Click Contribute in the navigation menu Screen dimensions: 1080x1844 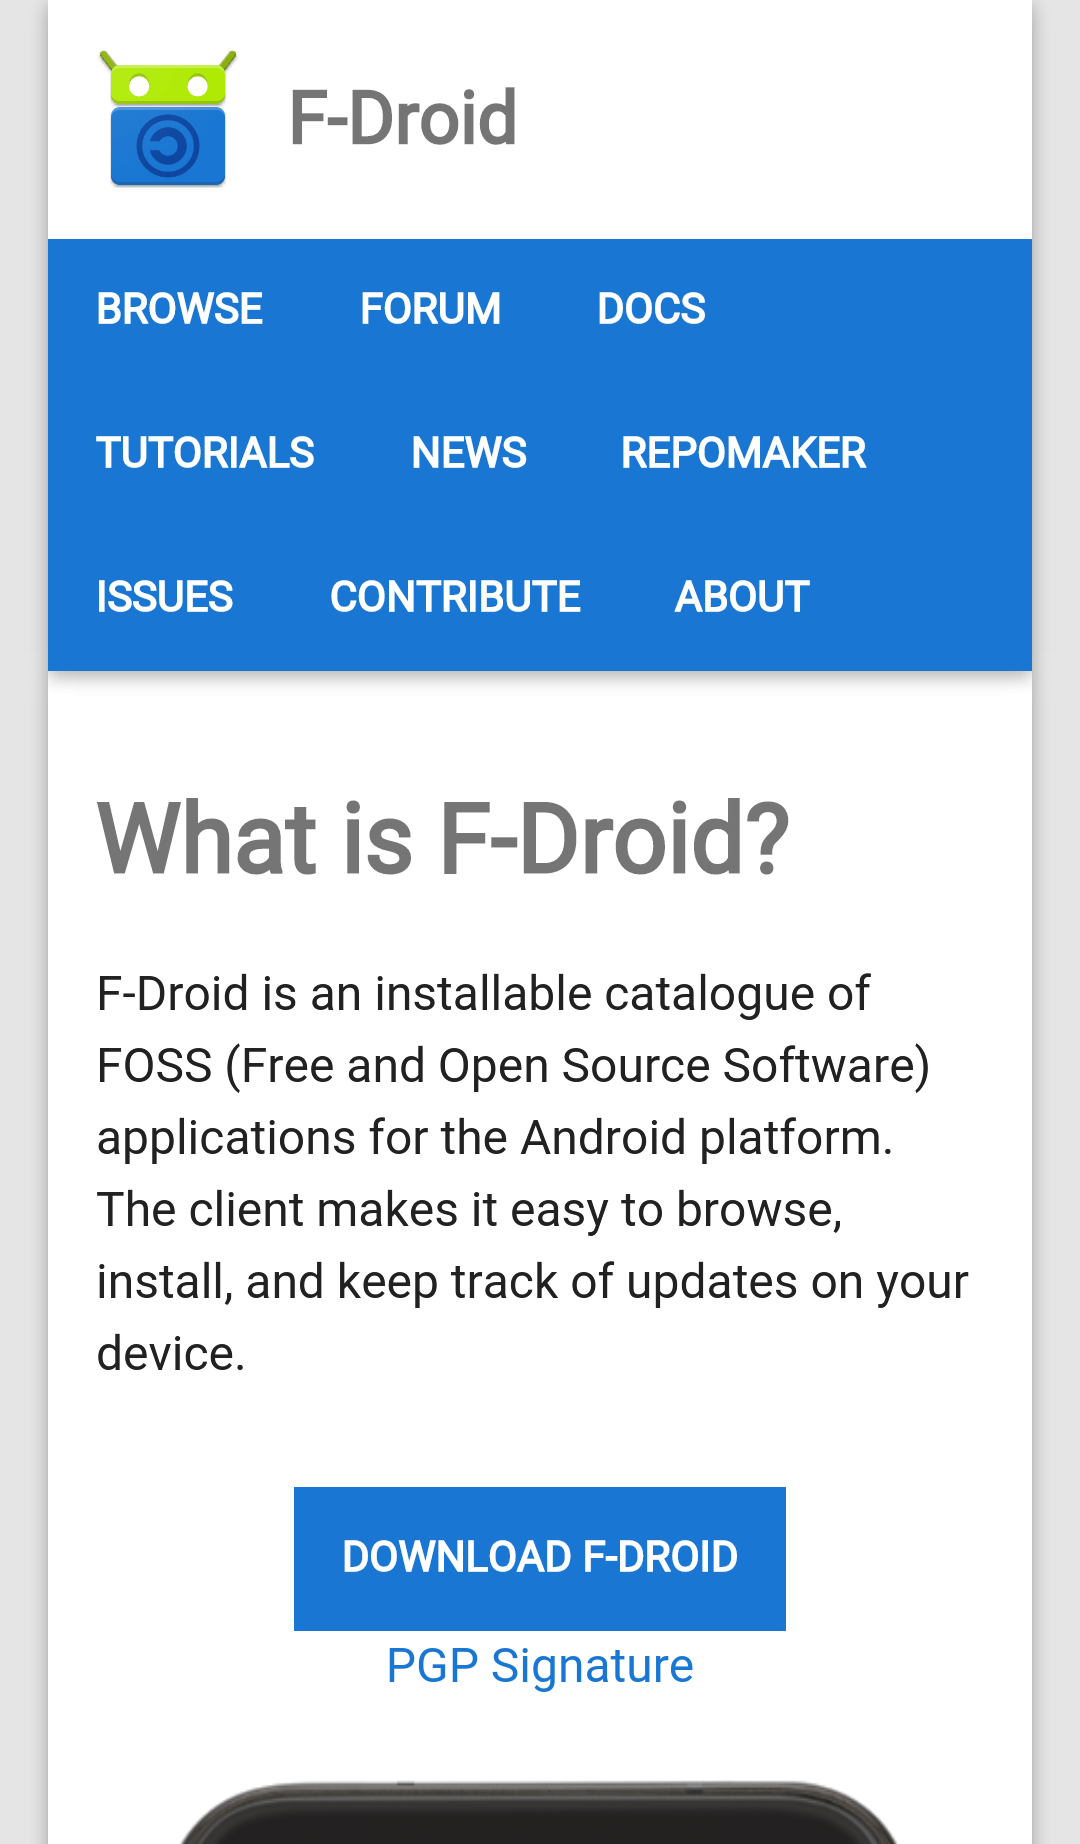[455, 597]
